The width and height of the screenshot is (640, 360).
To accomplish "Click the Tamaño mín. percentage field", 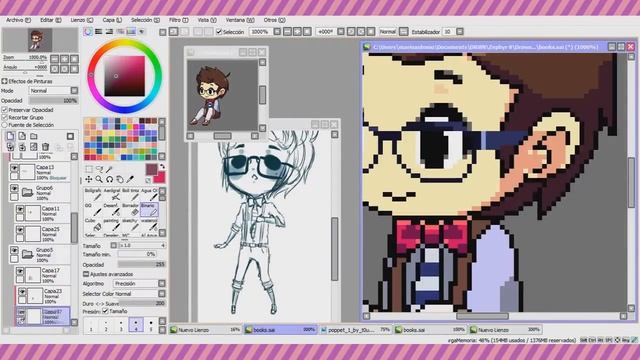I will click(x=137, y=254).
